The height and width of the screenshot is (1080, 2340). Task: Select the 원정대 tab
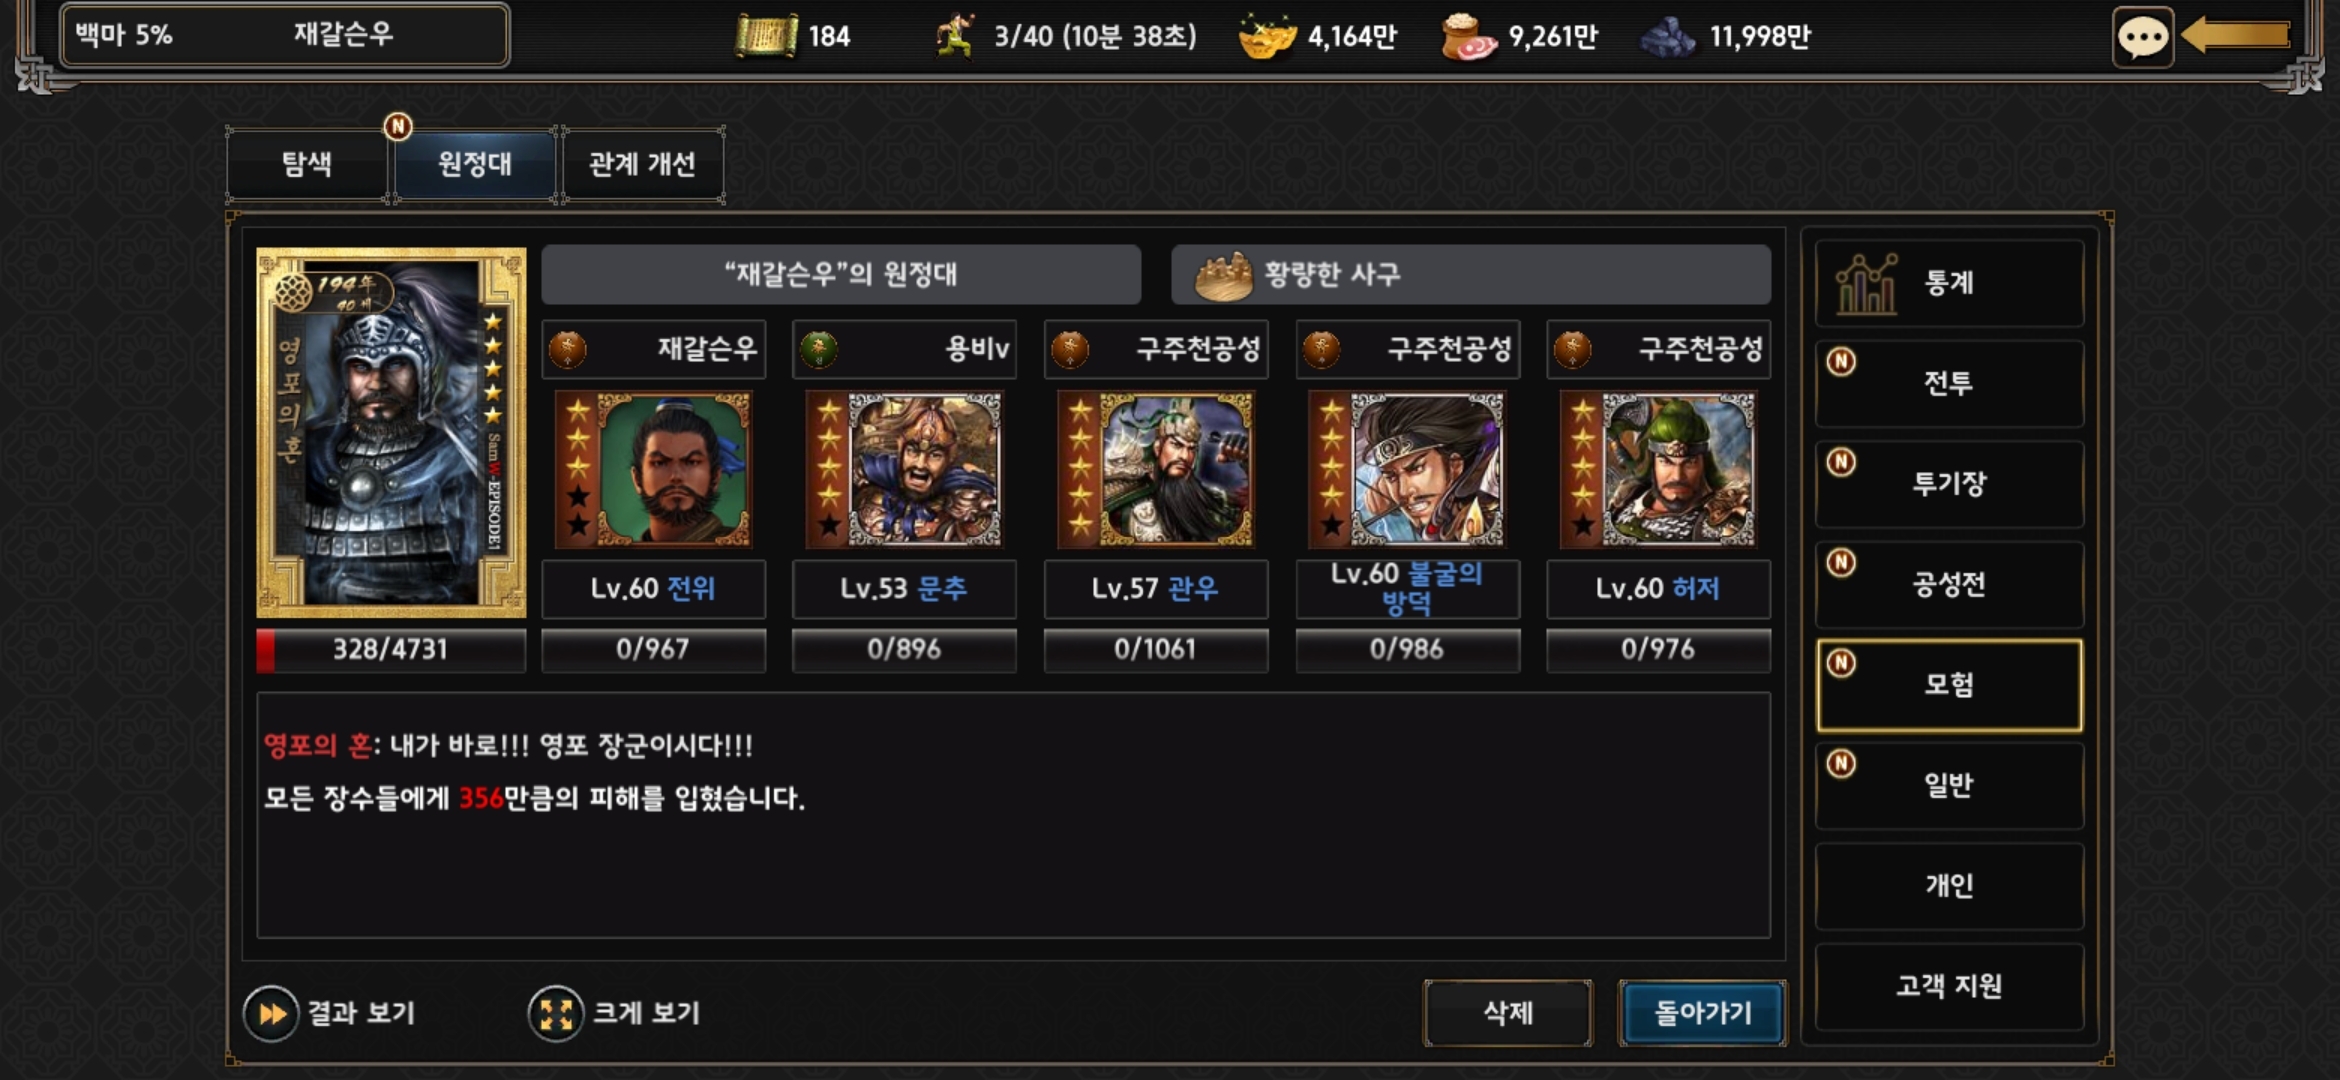coord(475,165)
